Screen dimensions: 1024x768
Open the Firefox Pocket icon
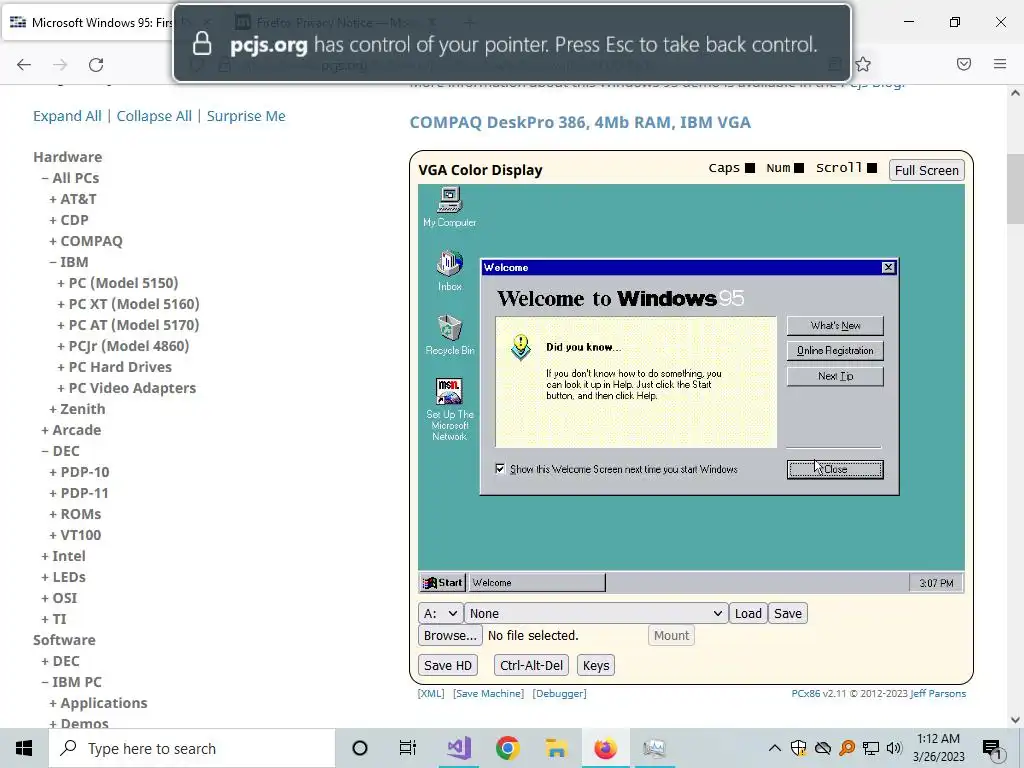[963, 64]
